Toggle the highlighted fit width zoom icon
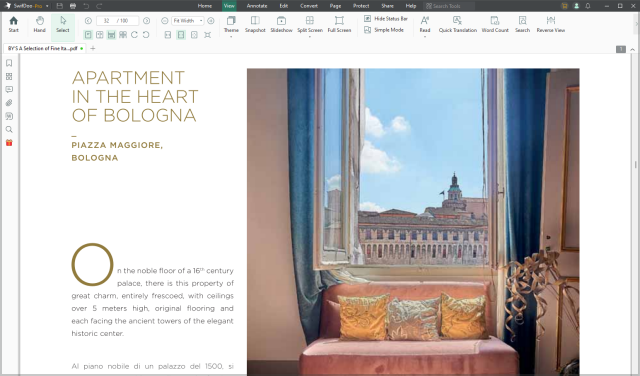640x376 pixels. 181,35
